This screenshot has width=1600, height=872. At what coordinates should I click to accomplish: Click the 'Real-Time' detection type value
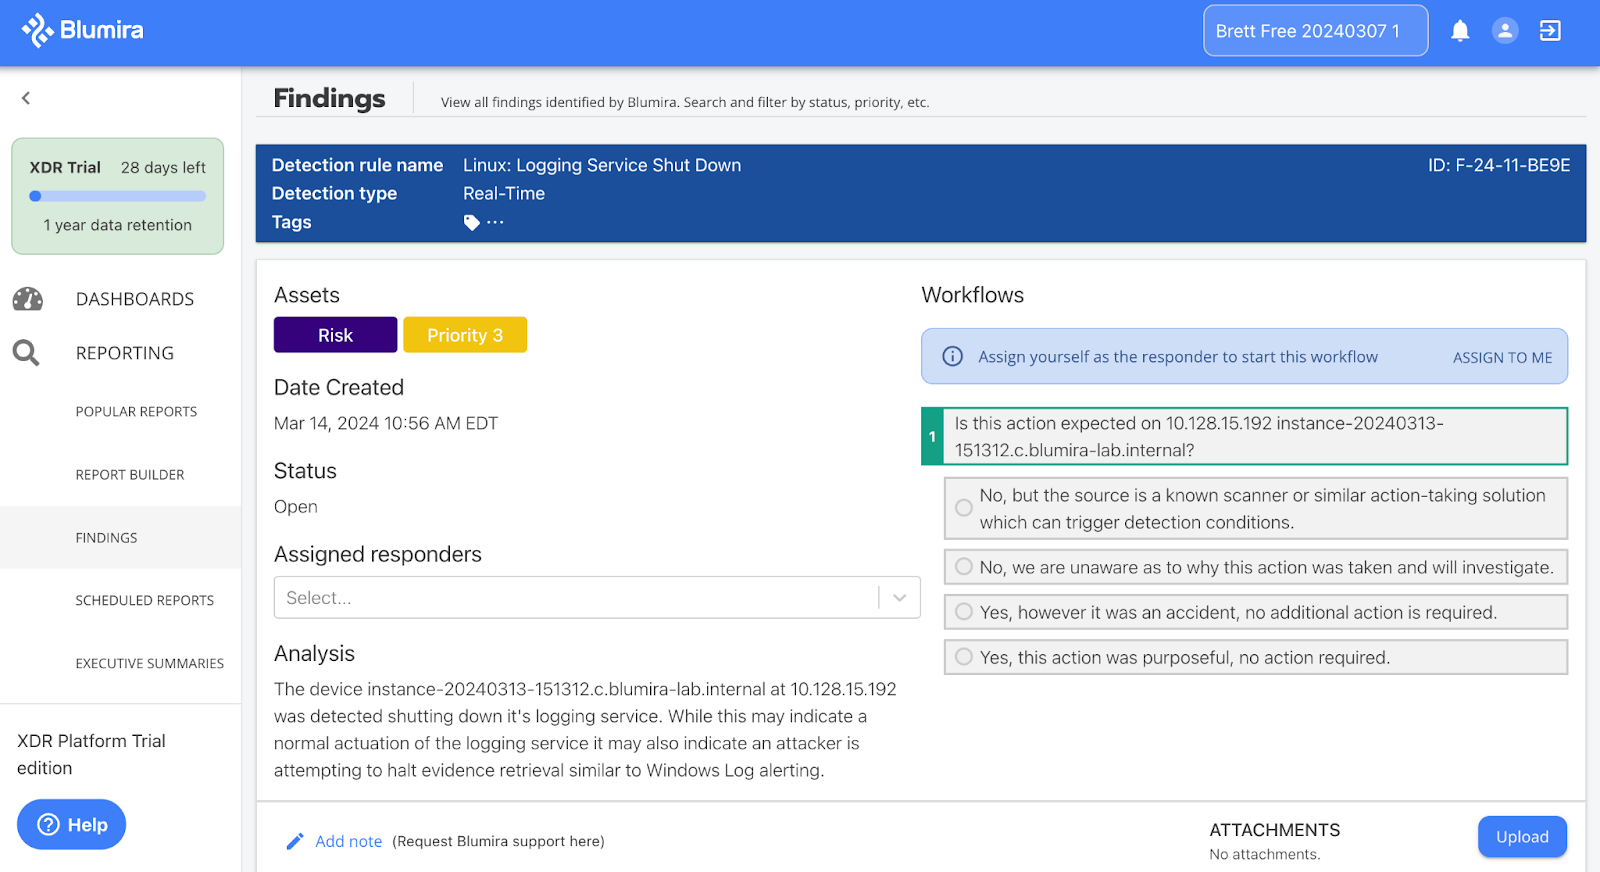click(504, 193)
